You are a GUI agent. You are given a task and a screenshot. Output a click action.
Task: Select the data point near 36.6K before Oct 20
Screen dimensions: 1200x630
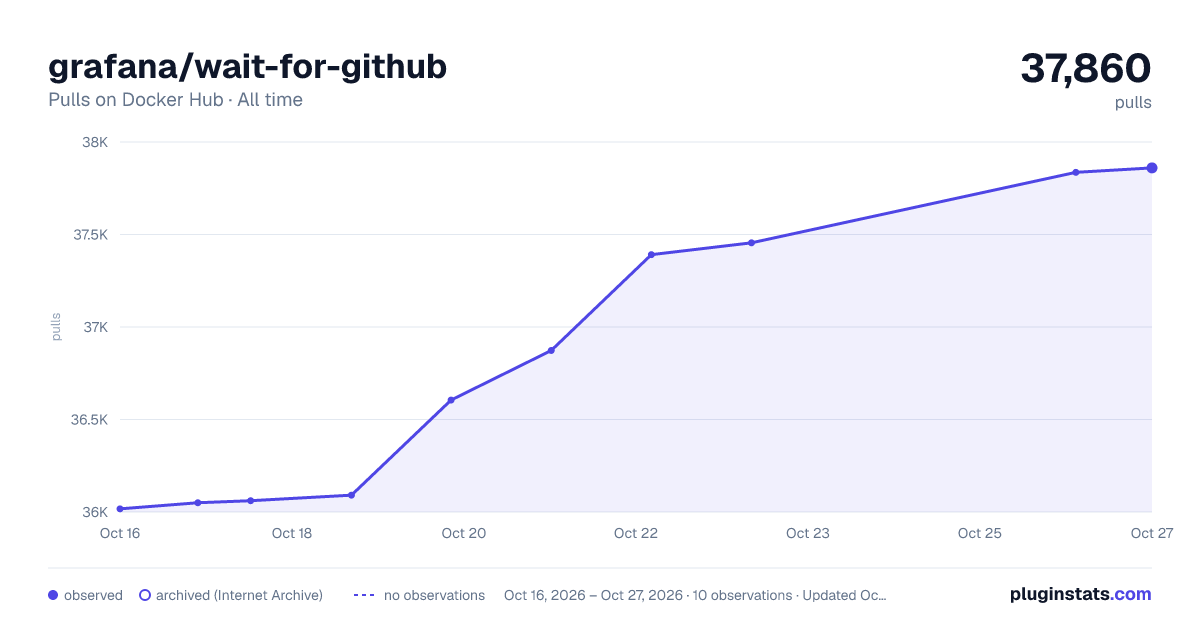click(x=451, y=400)
